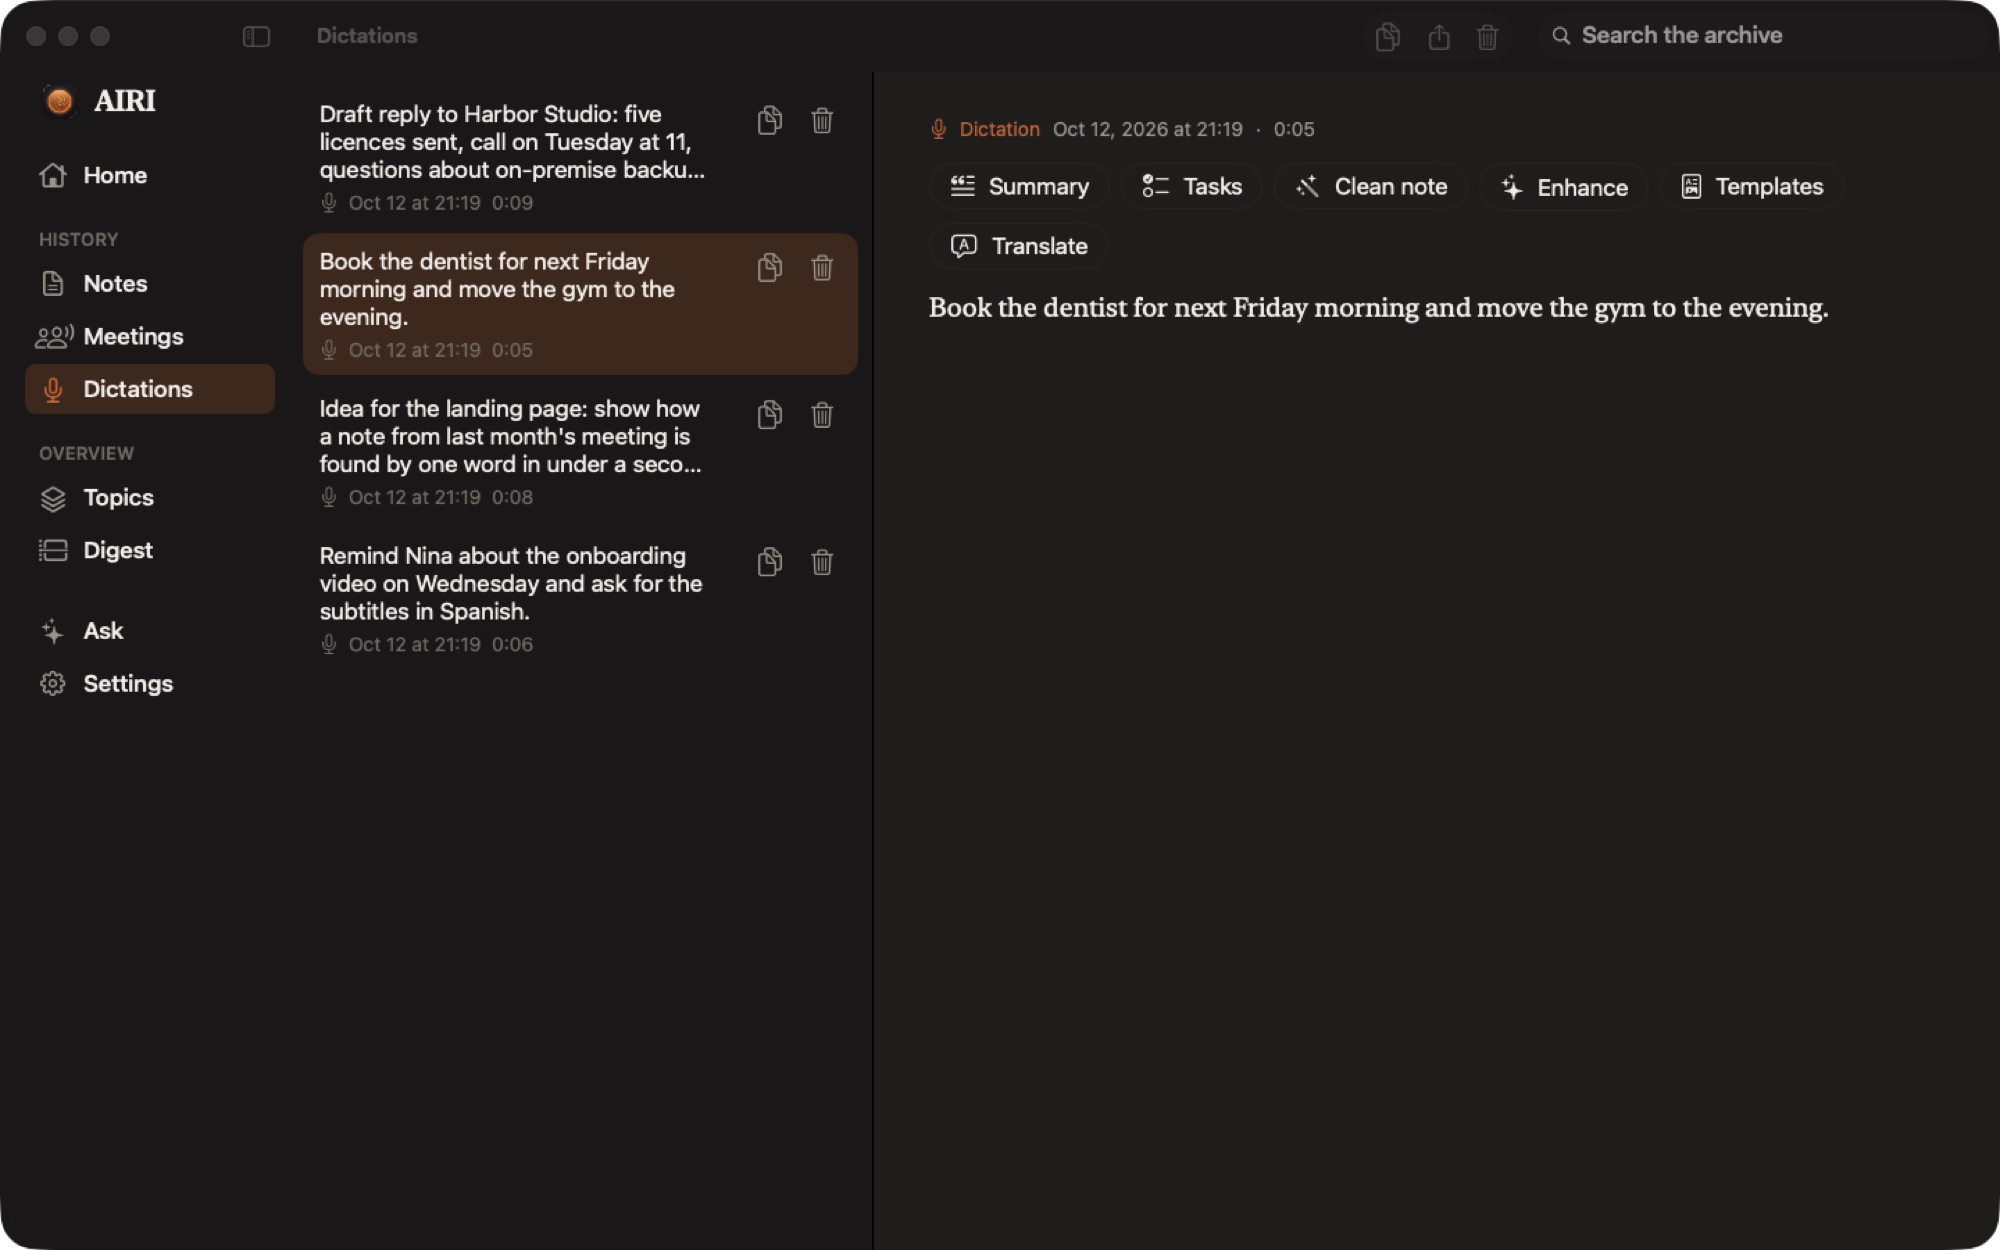The image size is (2000, 1250).
Task: Open the Dictations section in sidebar
Action: coord(150,389)
